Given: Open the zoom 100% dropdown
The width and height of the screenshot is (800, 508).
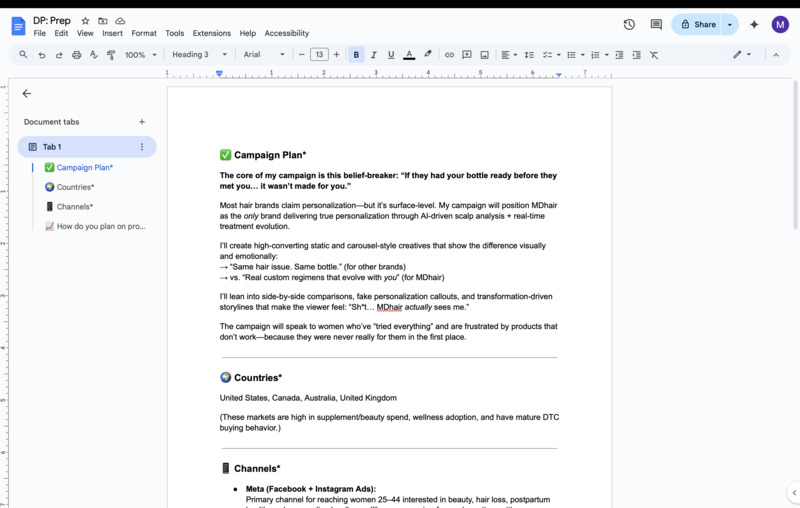Looking at the screenshot, I should 140,55.
